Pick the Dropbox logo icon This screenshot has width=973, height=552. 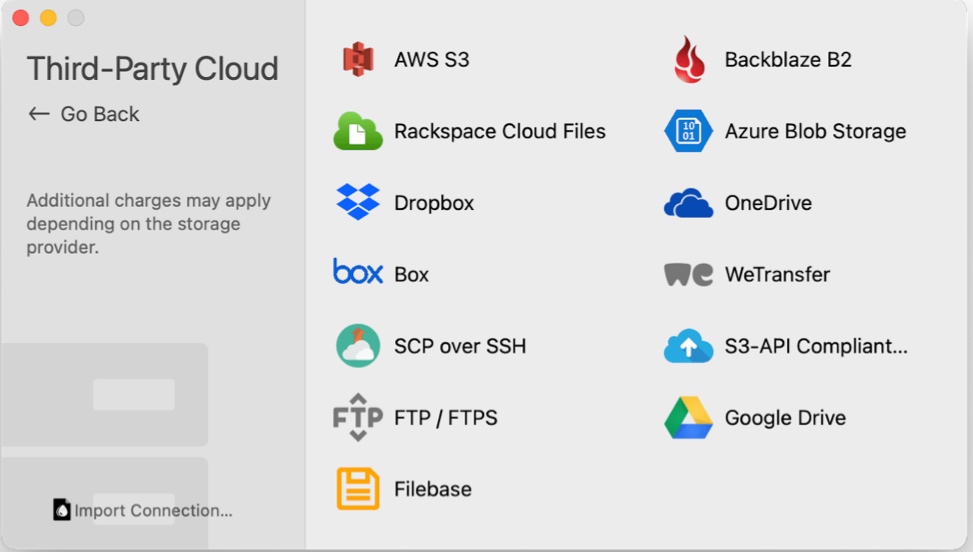point(358,202)
